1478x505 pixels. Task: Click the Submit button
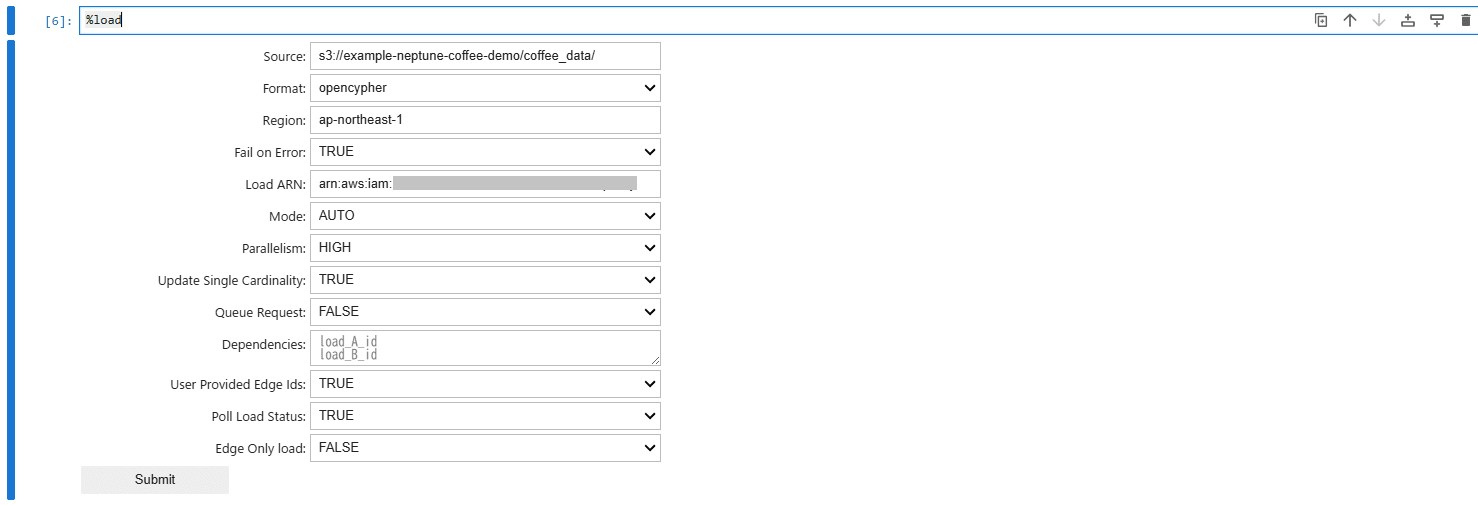click(155, 480)
